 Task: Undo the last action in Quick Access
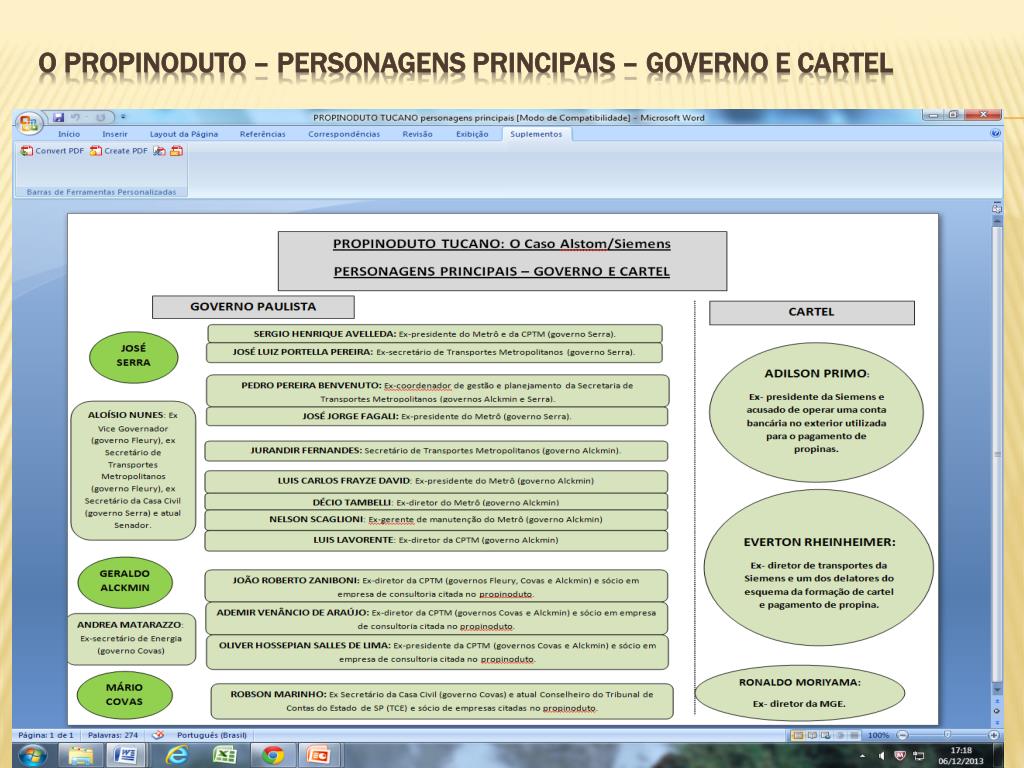(76, 118)
